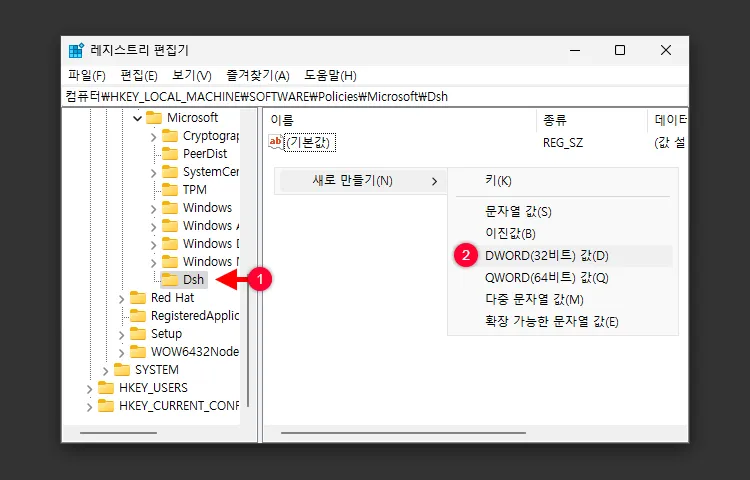Select the Red Hat key label

(173, 298)
